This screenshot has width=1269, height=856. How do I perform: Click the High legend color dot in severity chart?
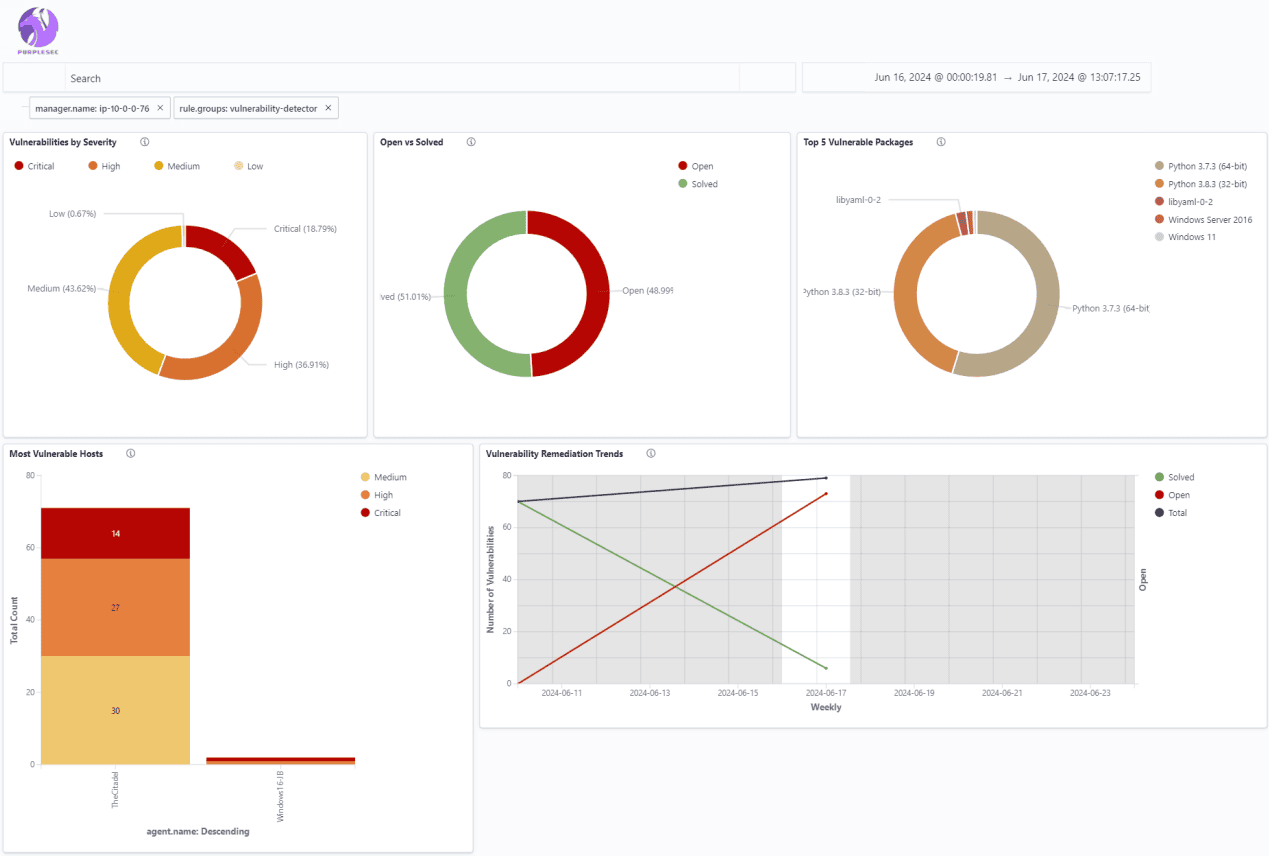pos(93,166)
